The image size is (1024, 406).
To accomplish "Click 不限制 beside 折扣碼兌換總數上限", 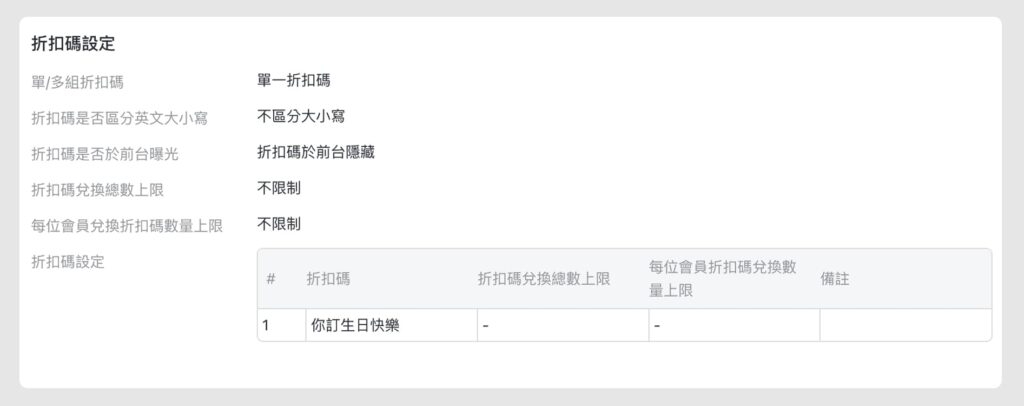I will point(279,188).
